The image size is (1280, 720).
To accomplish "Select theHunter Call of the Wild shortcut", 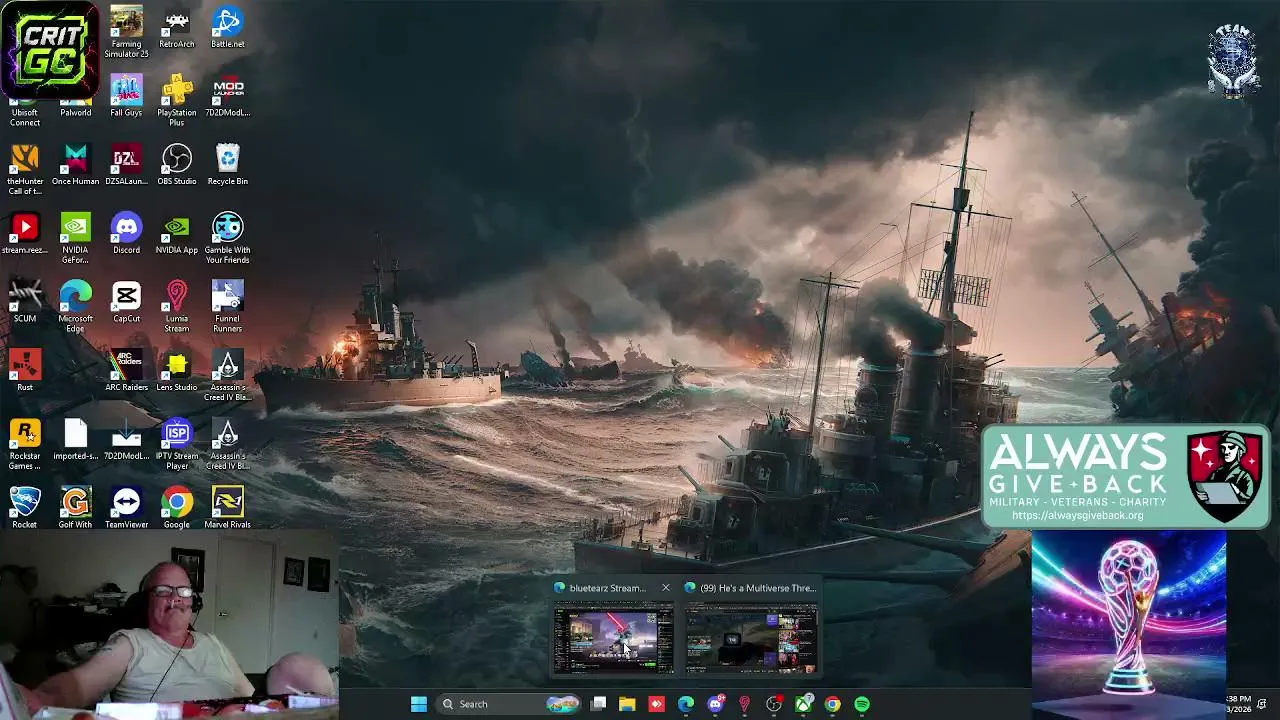I will (x=25, y=170).
